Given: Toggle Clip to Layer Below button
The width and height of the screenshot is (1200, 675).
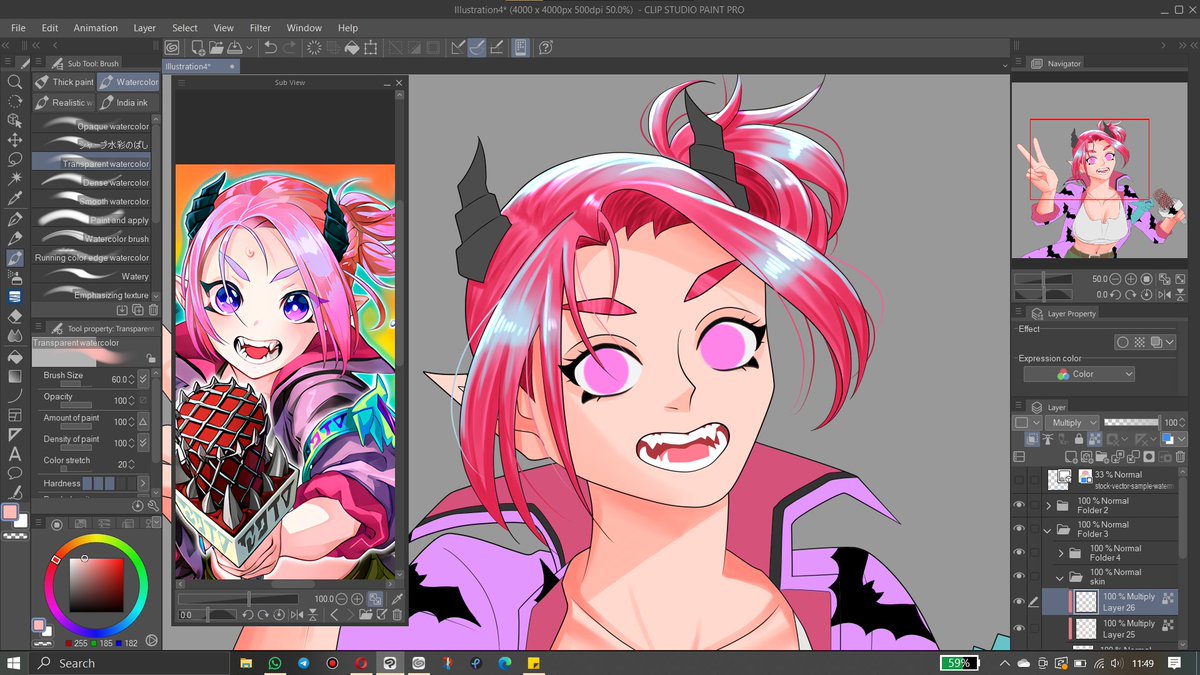Looking at the screenshot, I should pyautogui.click(x=1033, y=440).
